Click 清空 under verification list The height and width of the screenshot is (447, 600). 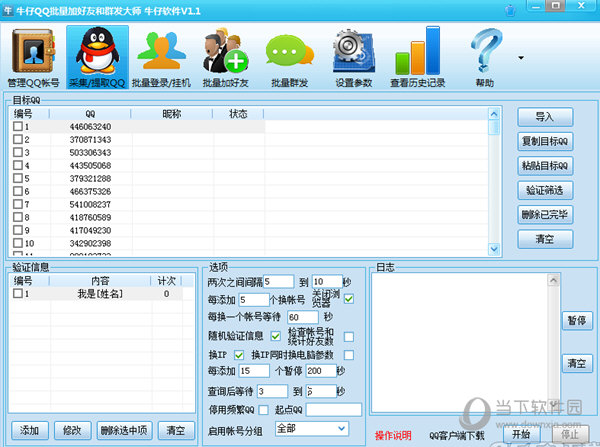(176, 431)
